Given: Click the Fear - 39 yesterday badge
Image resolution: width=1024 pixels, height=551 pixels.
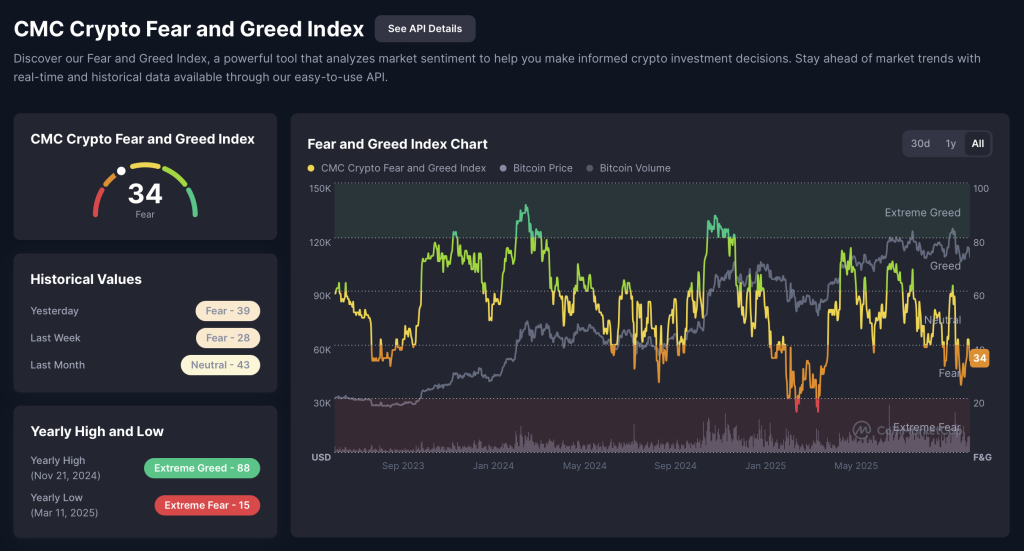Looking at the screenshot, I should point(227,311).
